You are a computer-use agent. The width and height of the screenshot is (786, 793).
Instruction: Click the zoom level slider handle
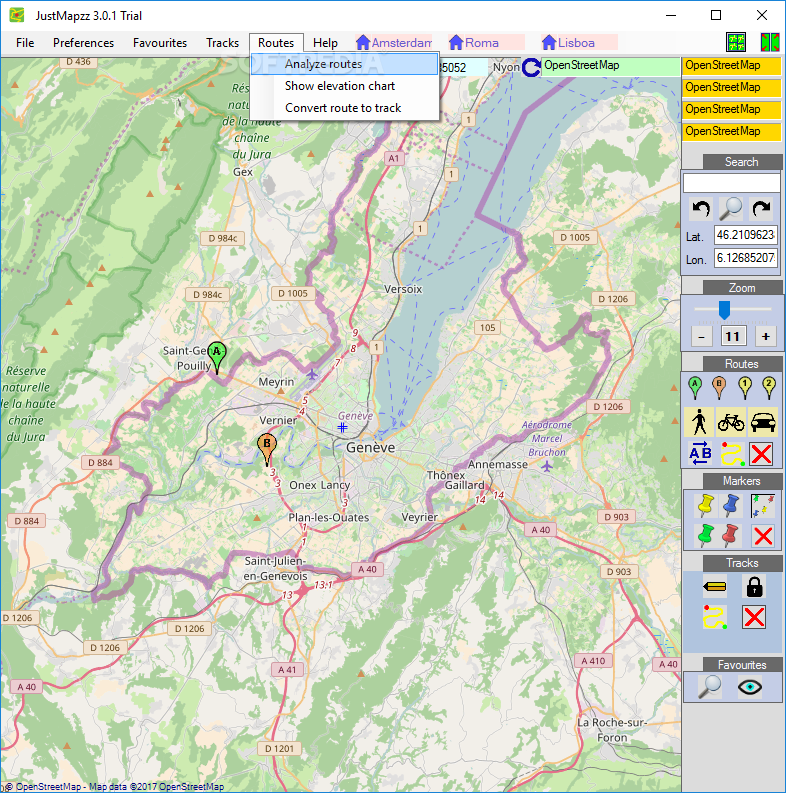[724, 310]
